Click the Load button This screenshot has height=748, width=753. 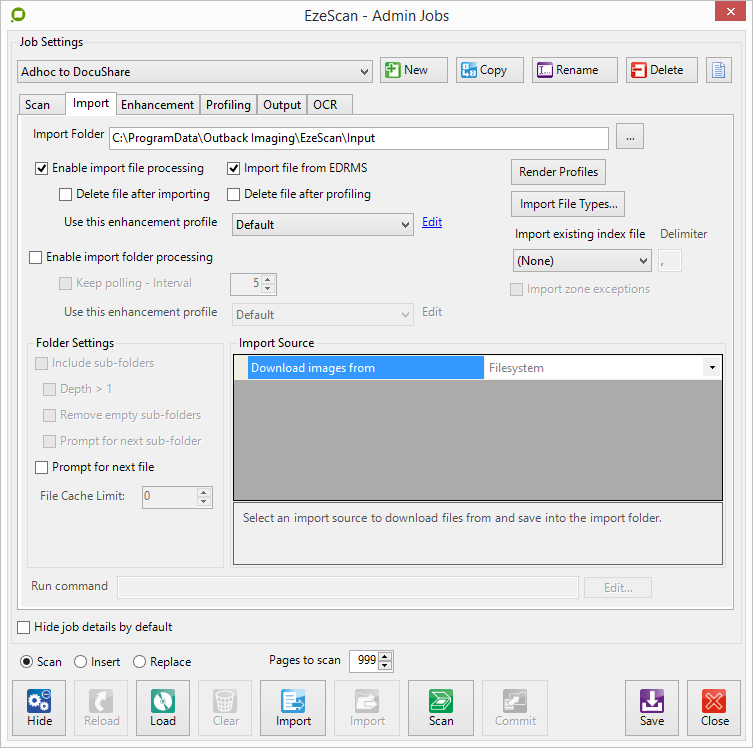pyautogui.click(x=162, y=708)
